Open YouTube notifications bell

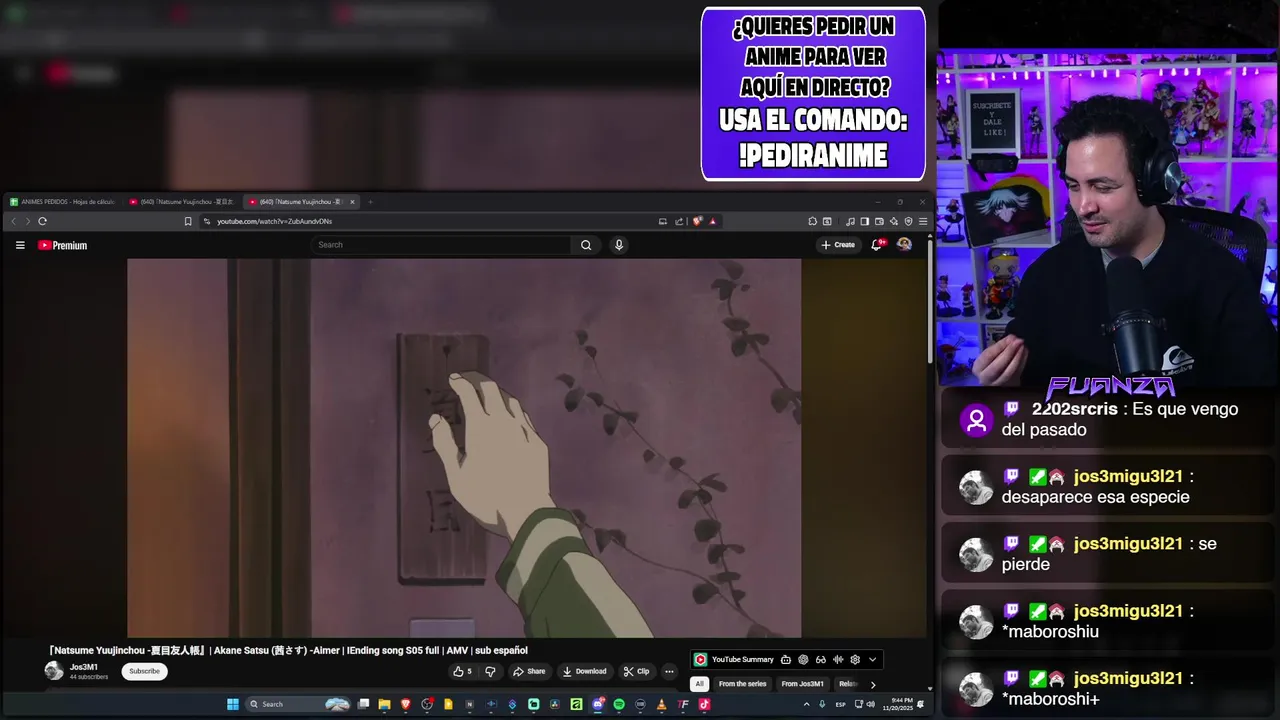coord(877,245)
